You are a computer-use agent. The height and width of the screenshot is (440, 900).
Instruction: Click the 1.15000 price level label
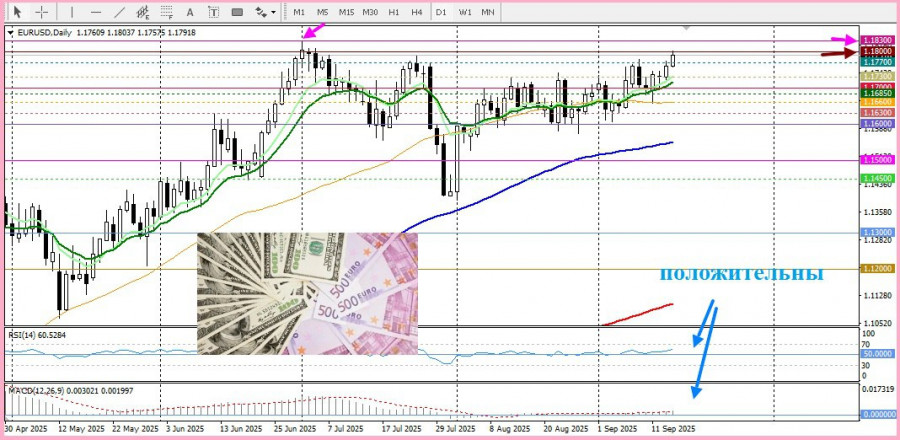coord(876,160)
